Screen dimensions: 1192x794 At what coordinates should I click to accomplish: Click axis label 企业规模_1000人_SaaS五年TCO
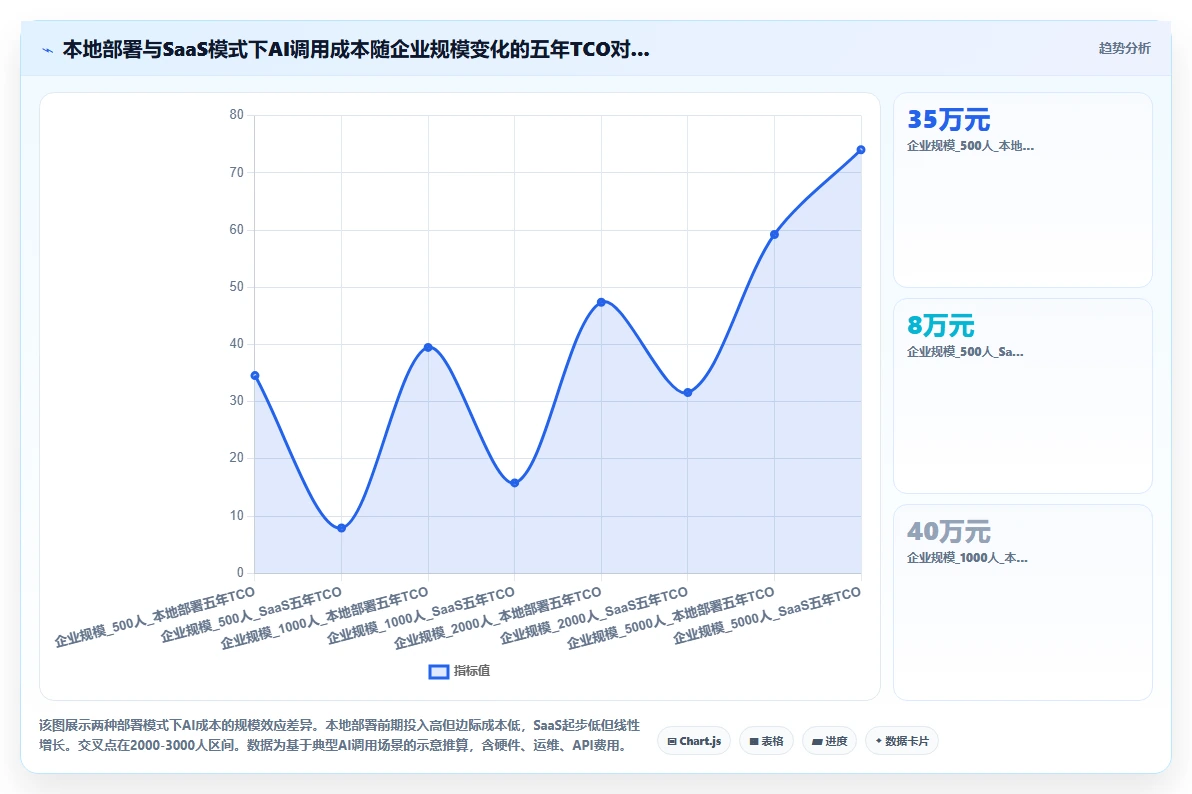421,615
